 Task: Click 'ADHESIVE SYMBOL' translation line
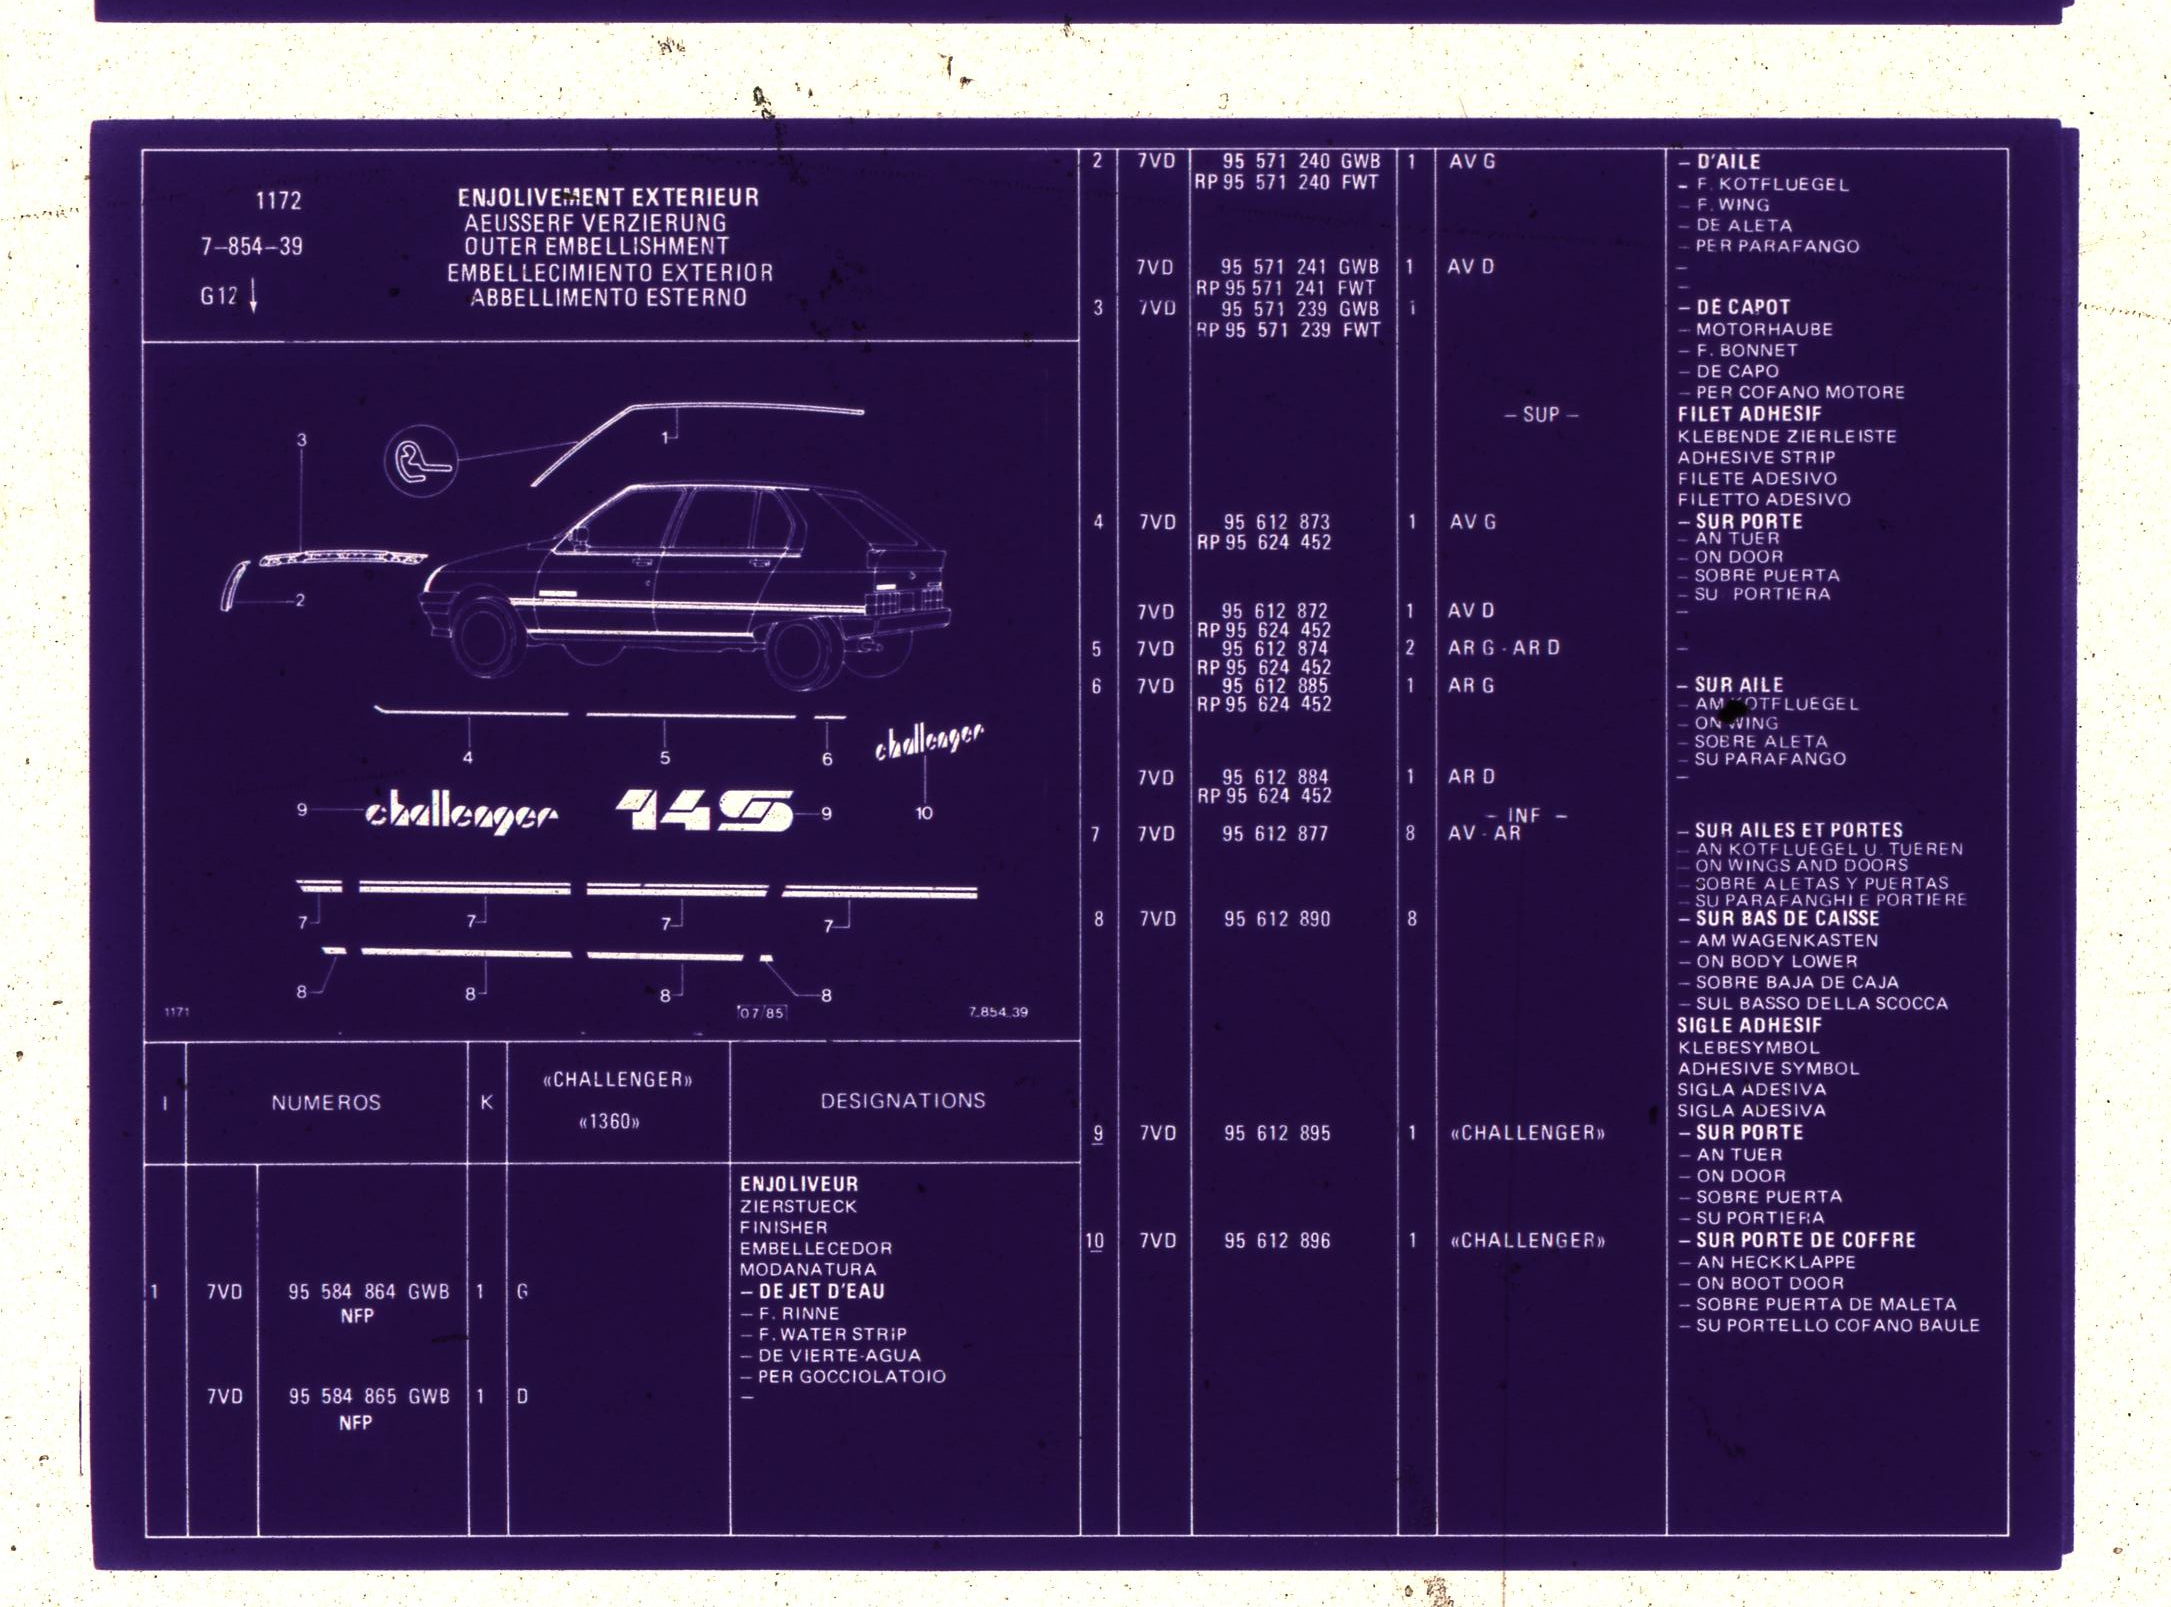pos(1768,1069)
